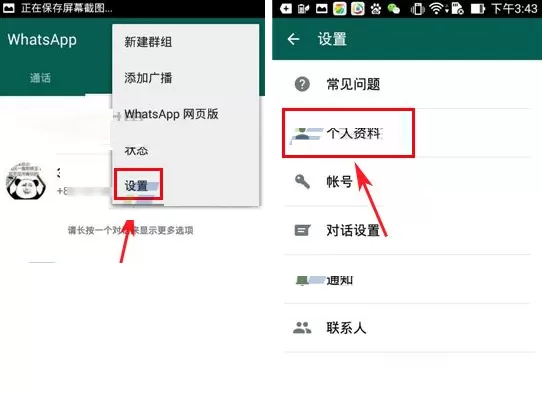Open 帐号 account settings
Image resolution: width=542 pixels, height=395 pixels.
coord(407,182)
